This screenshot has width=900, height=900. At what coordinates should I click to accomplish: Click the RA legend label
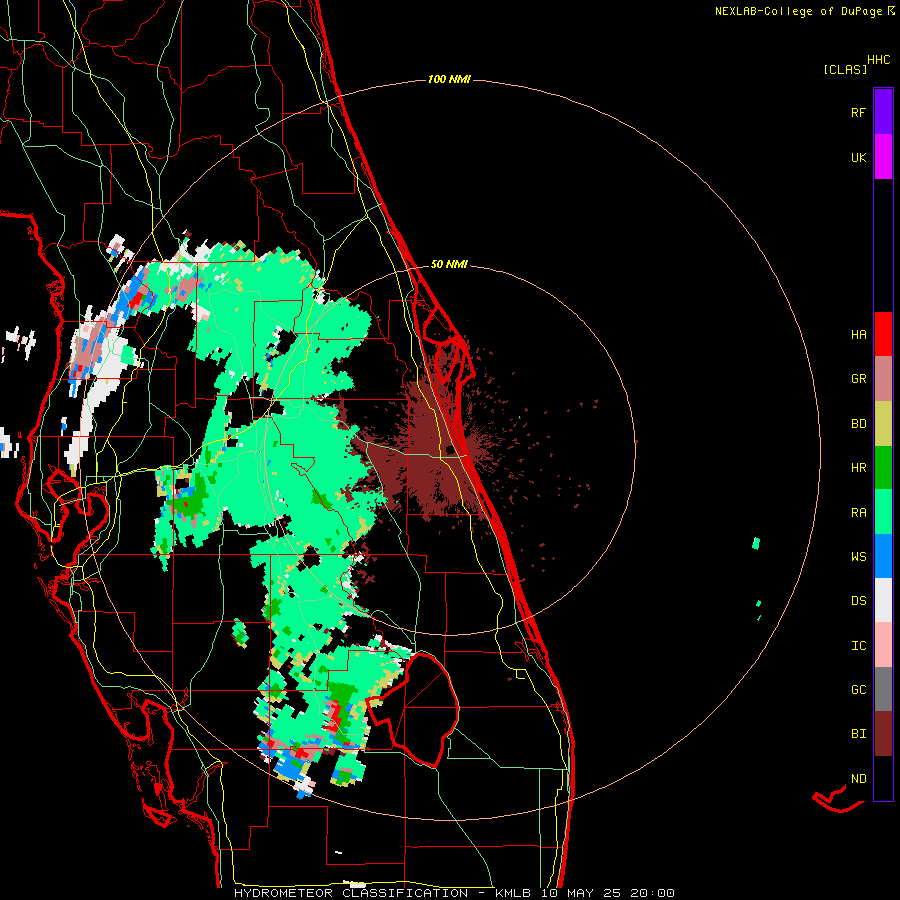coord(858,513)
